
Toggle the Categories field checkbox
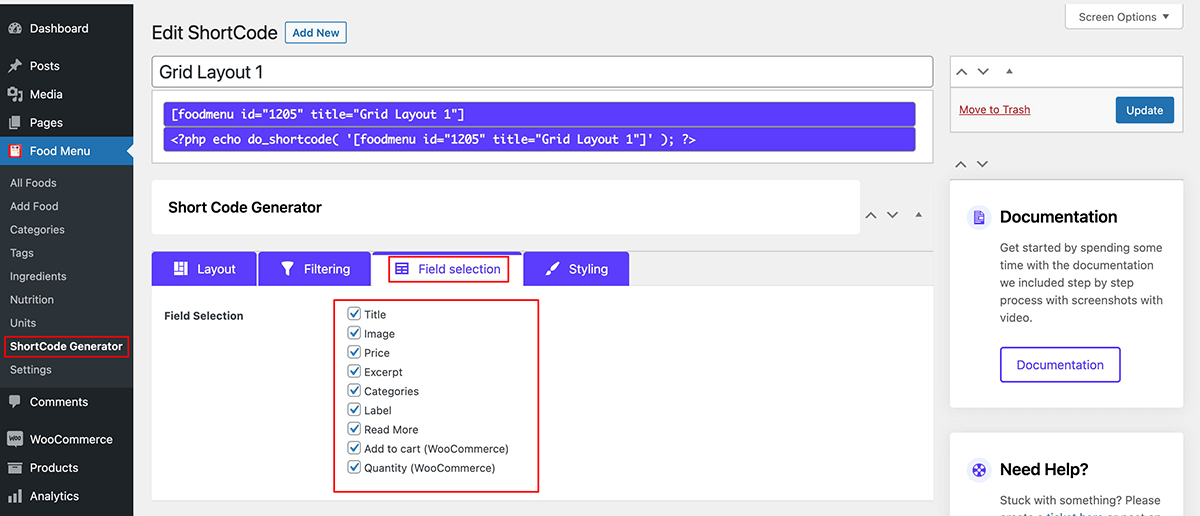point(354,390)
